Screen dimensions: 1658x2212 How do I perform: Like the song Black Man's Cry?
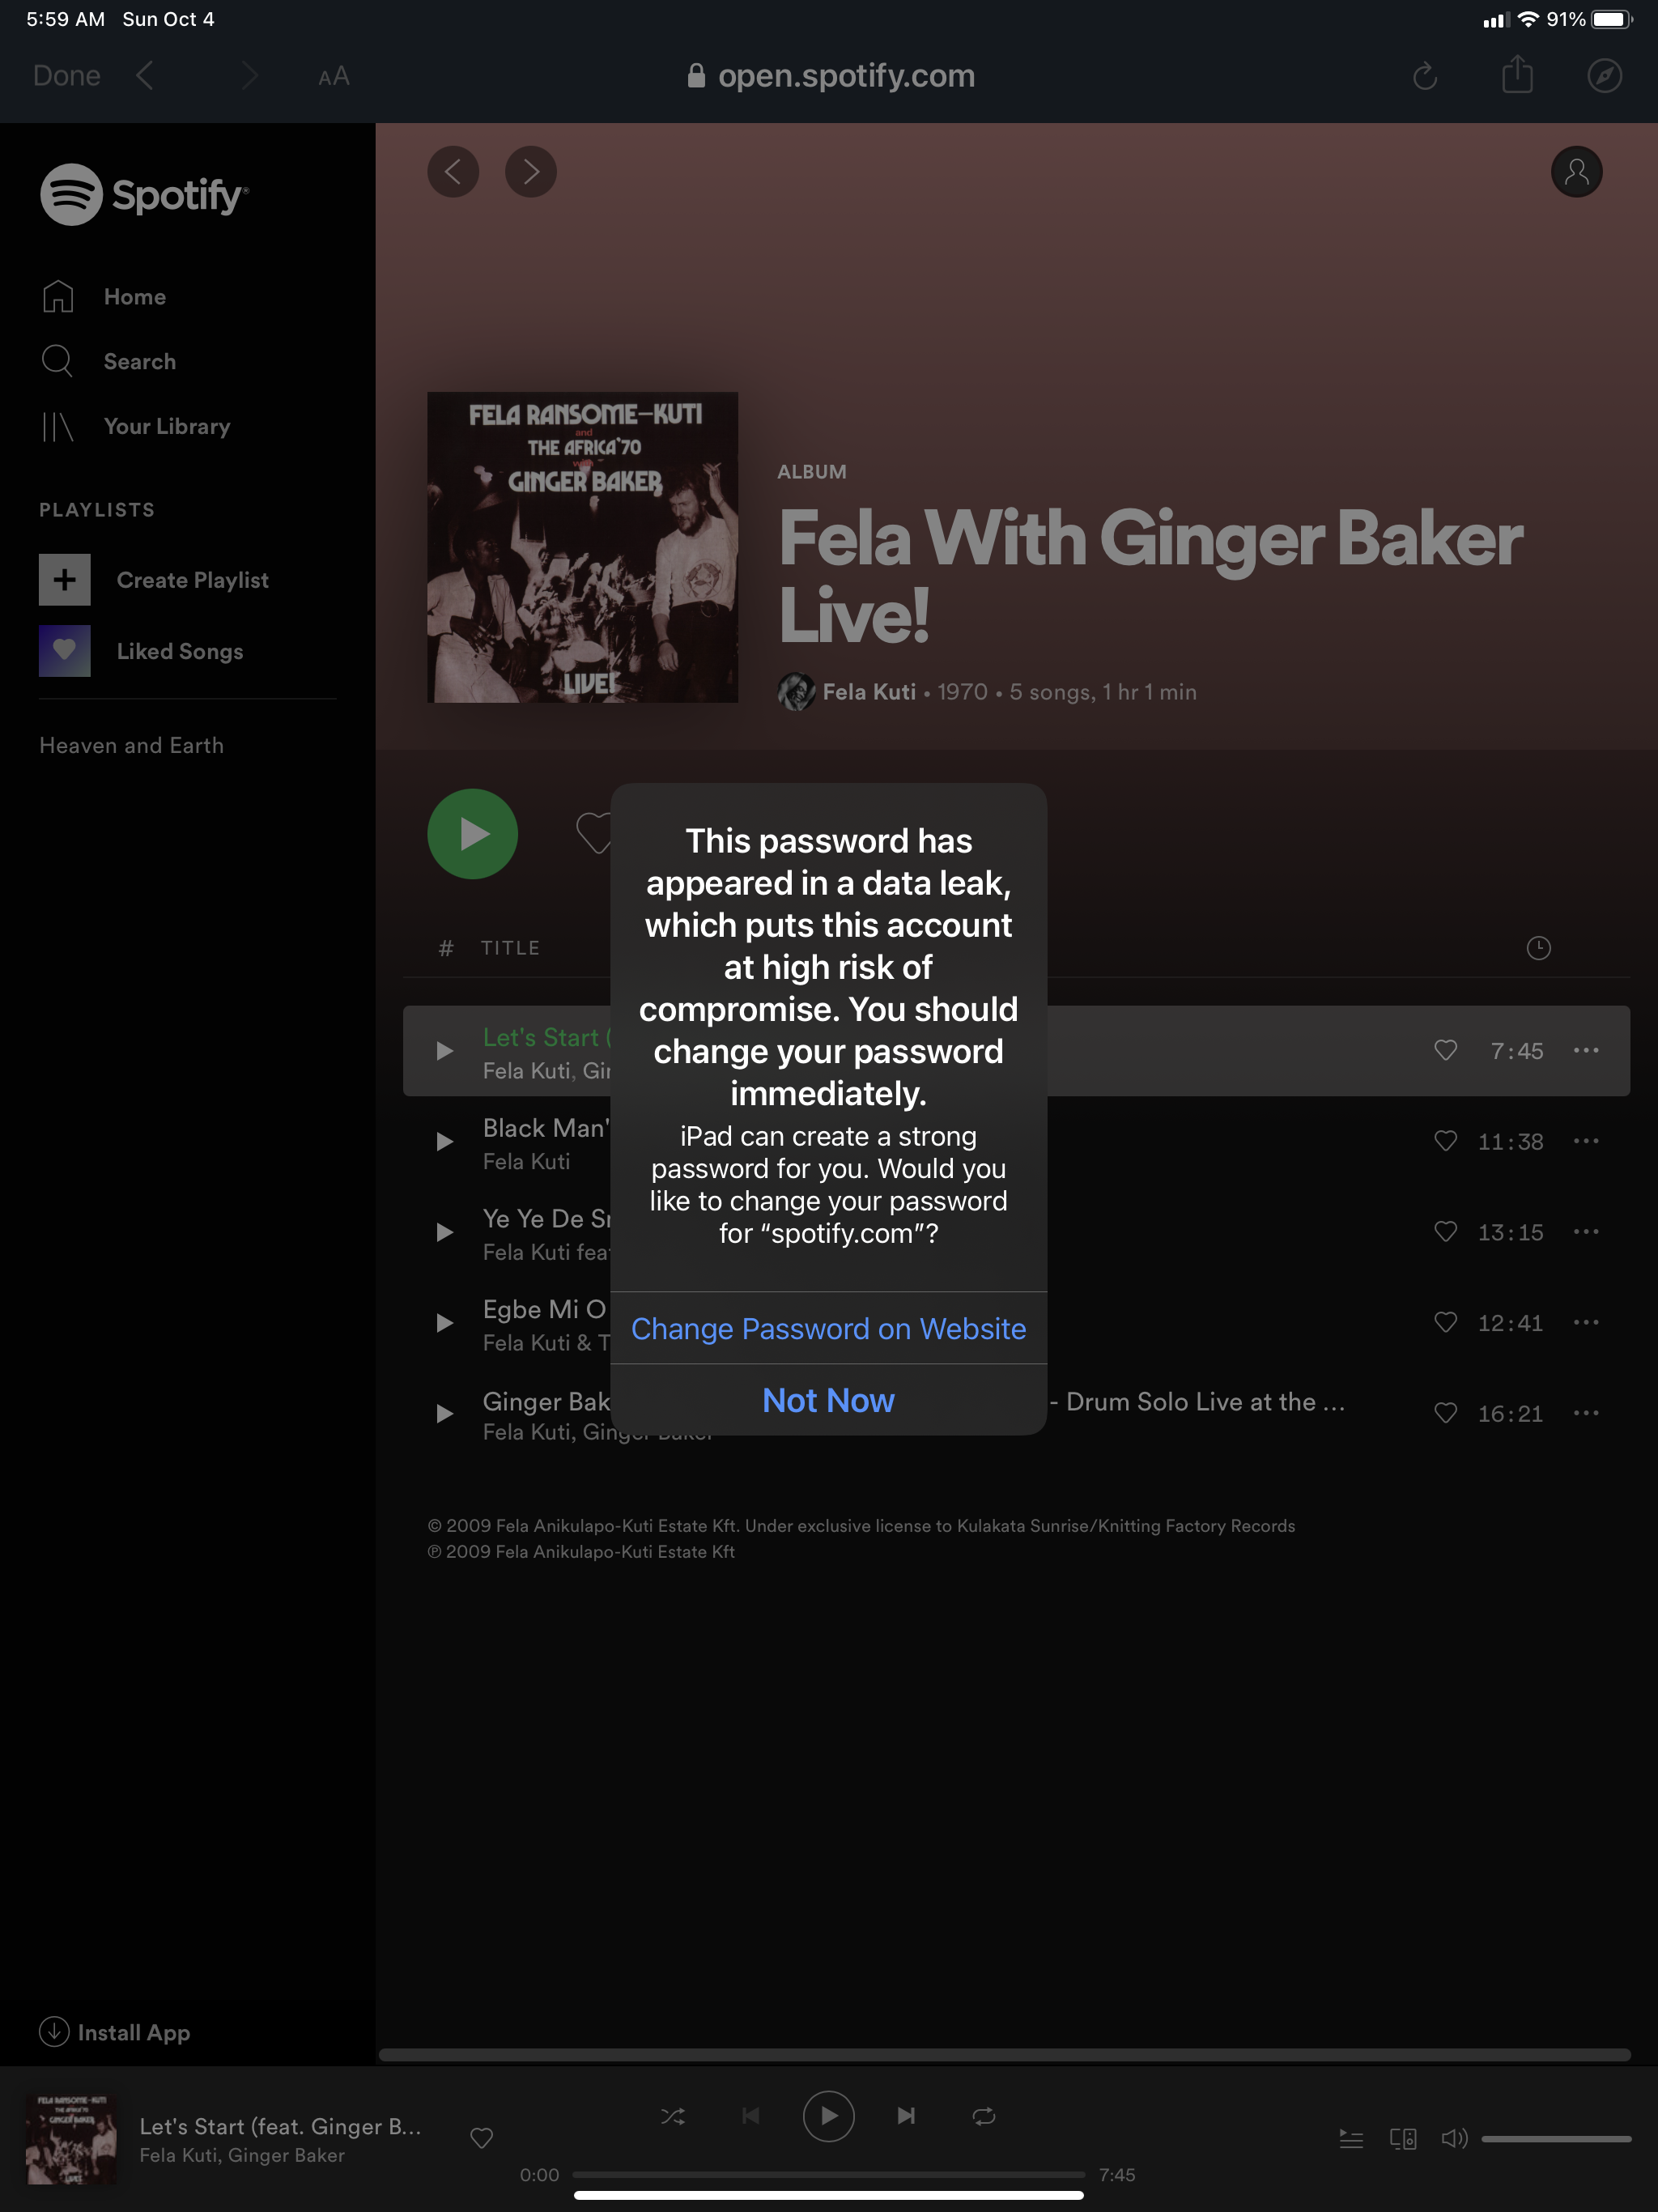(1445, 1141)
